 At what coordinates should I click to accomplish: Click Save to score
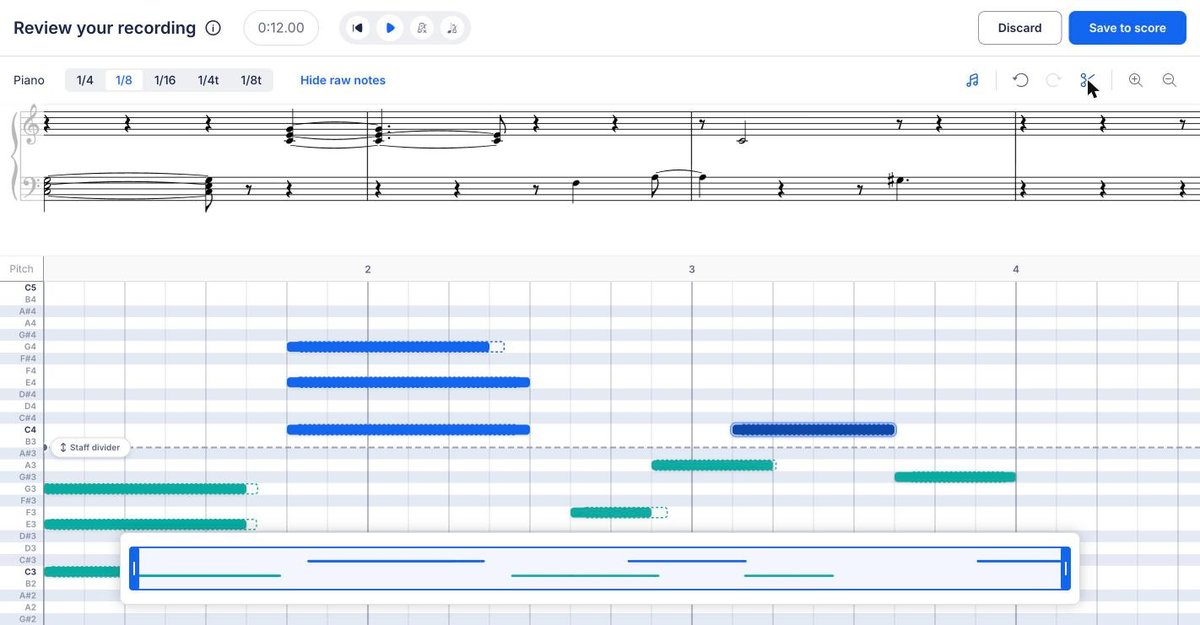(1127, 28)
